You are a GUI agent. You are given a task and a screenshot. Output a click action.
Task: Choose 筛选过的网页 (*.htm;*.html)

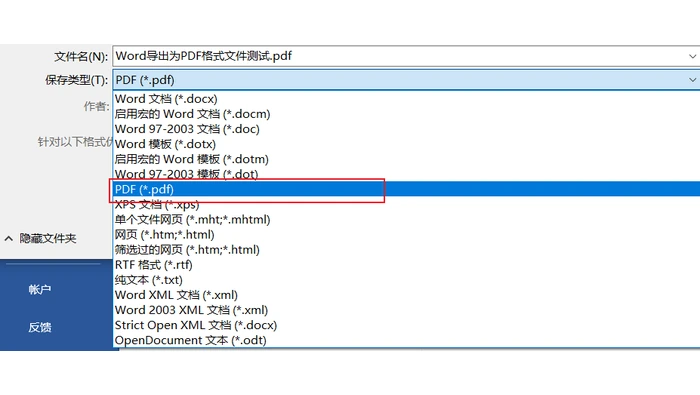tap(406, 250)
